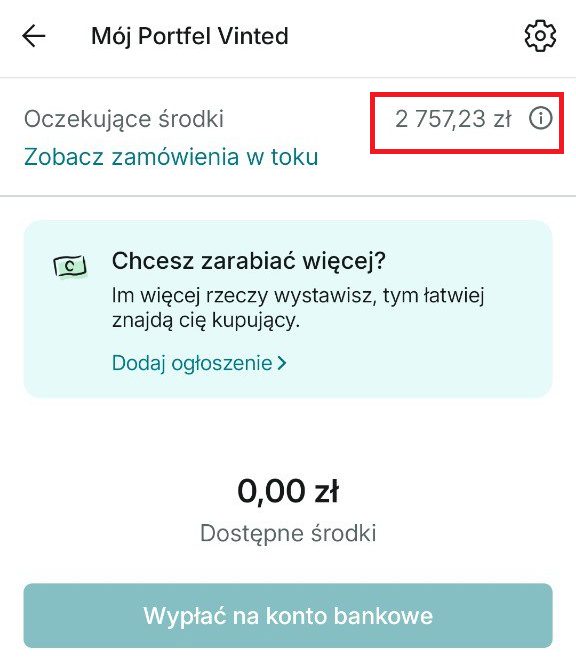Tap the Wypłać na konto bankowe button
Image resolution: width=576 pixels, height=665 pixels.
(x=288, y=615)
